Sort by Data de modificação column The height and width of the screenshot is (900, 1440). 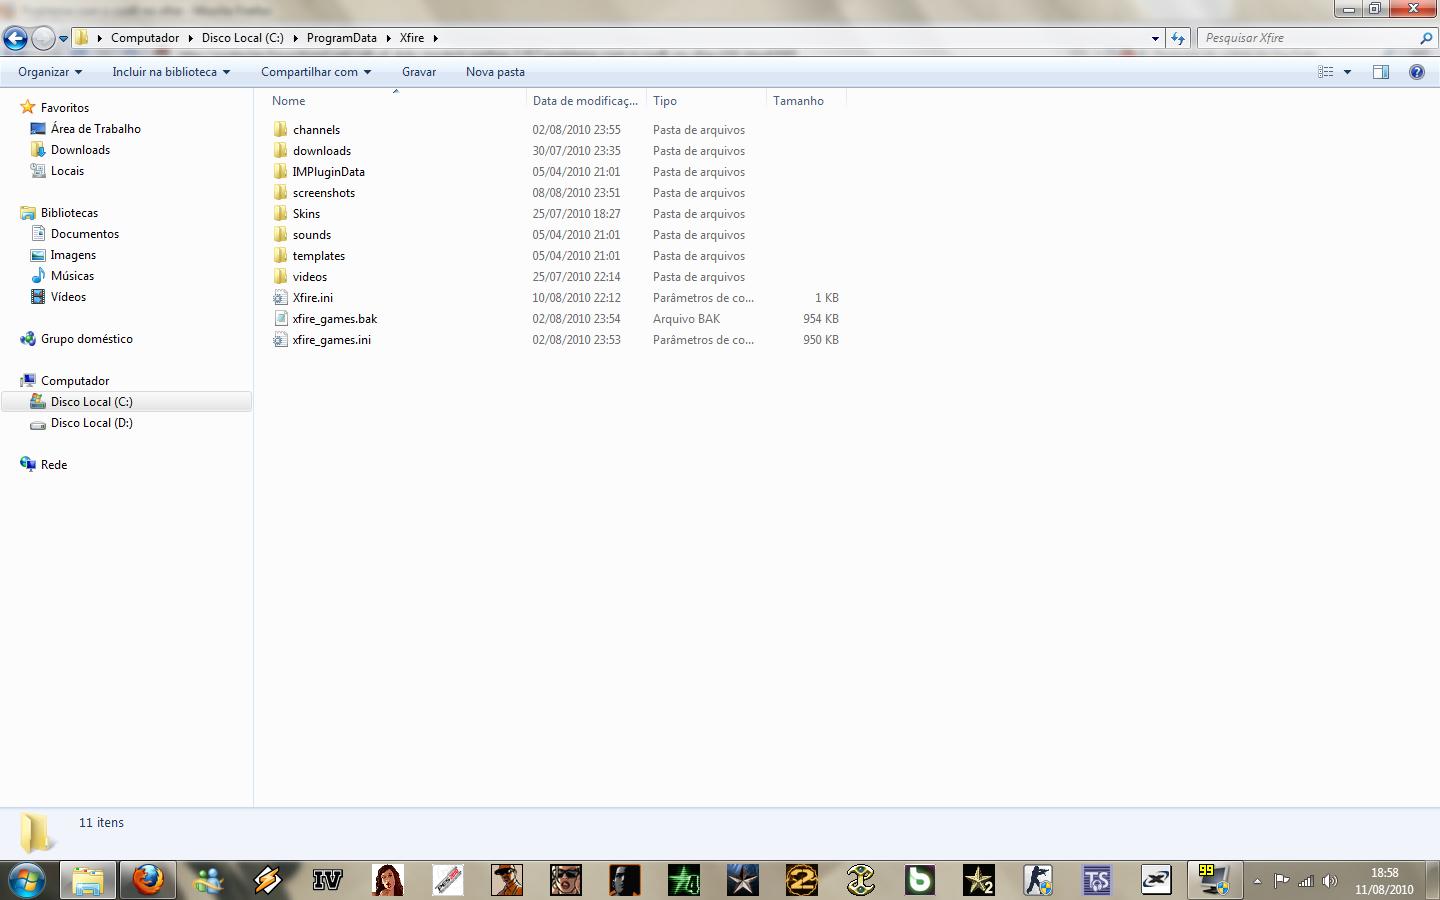click(x=586, y=101)
